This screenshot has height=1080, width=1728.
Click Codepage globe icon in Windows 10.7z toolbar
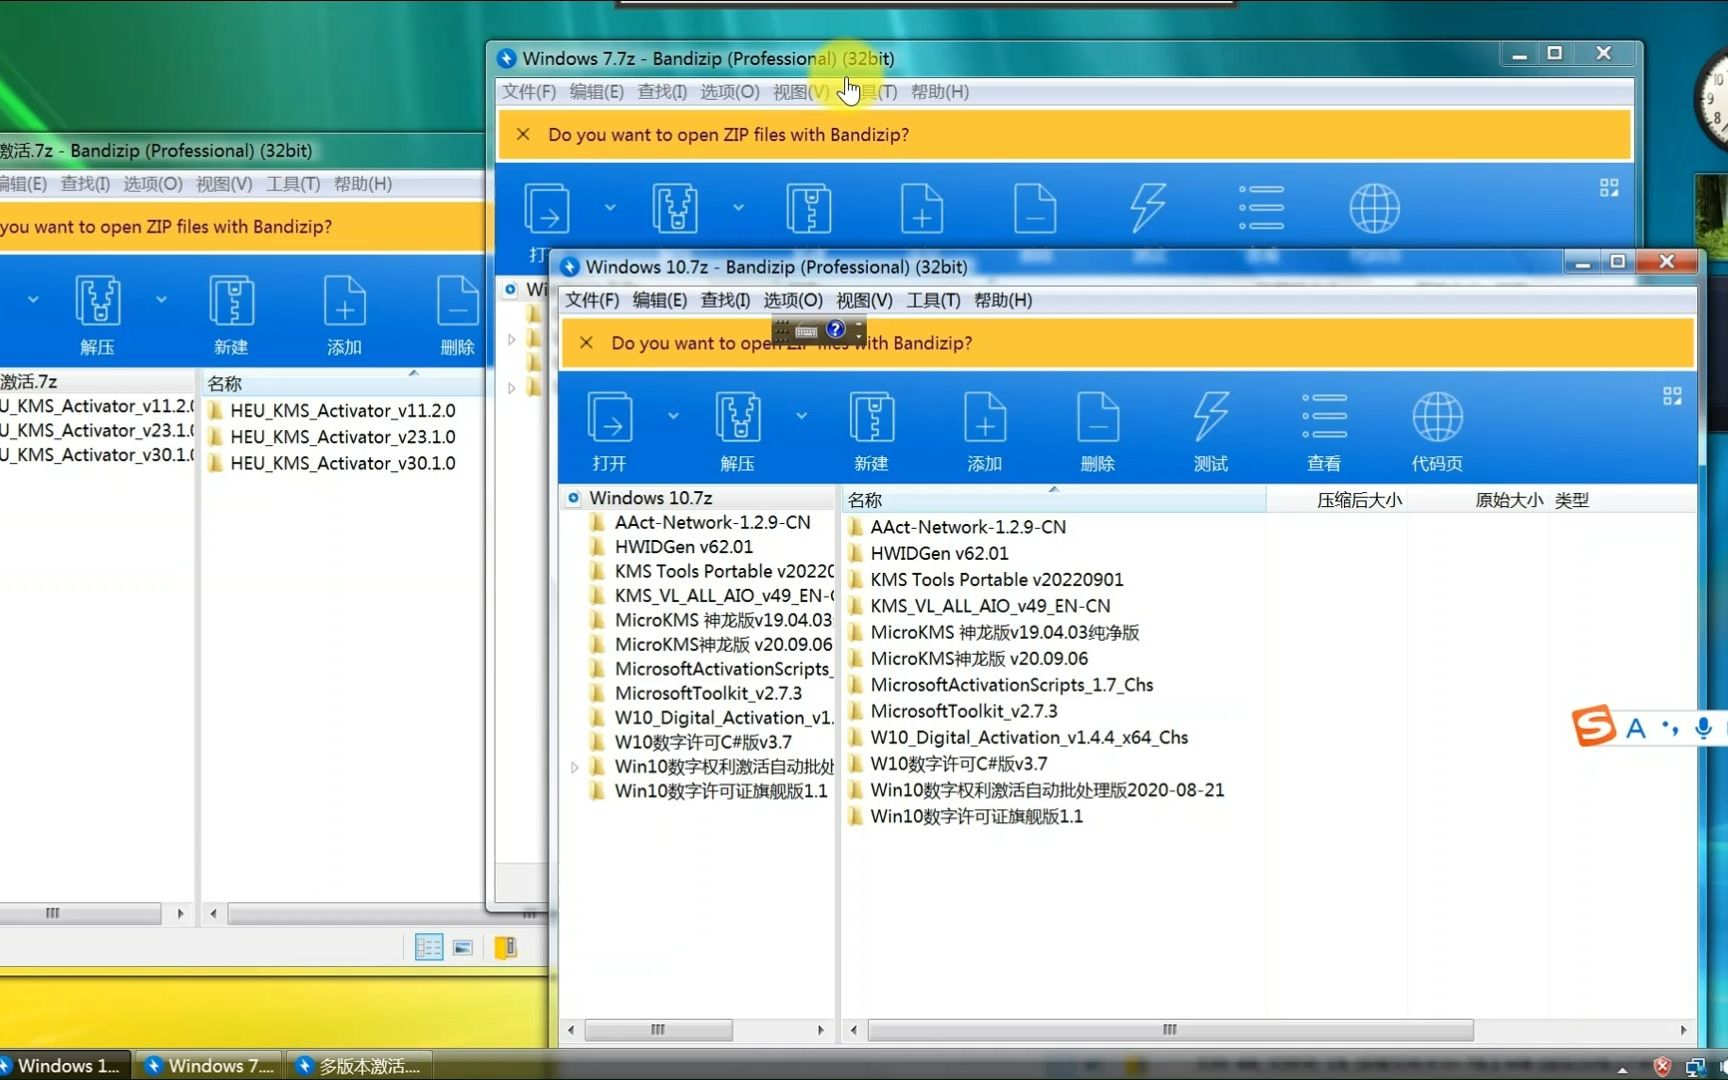click(1437, 418)
